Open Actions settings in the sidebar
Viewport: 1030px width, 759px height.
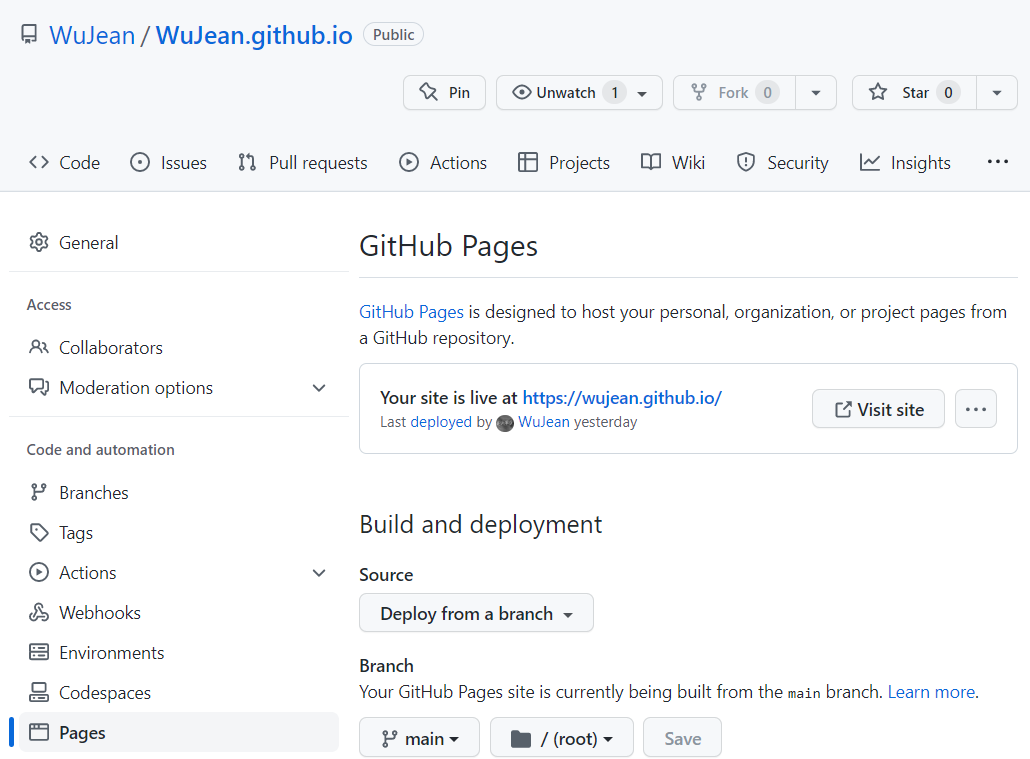pos(179,573)
